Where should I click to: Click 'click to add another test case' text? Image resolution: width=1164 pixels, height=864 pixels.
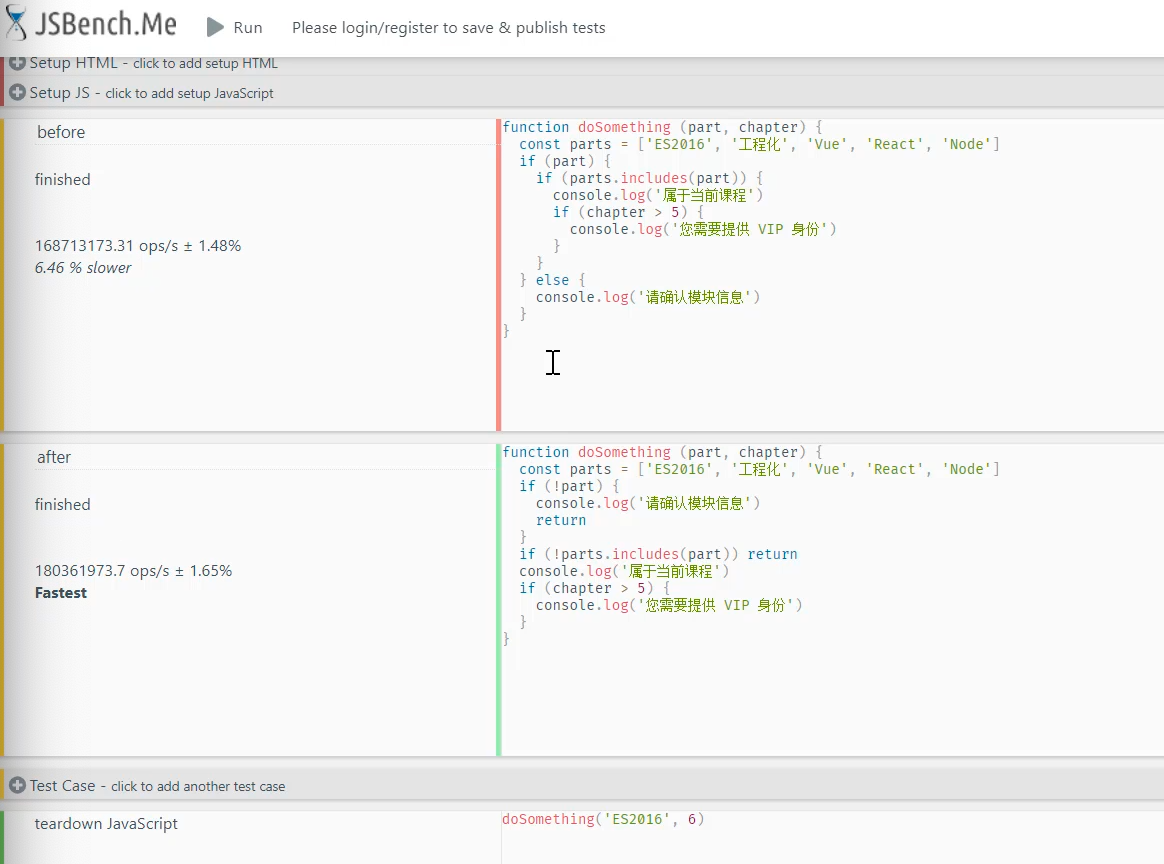point(198,786)
